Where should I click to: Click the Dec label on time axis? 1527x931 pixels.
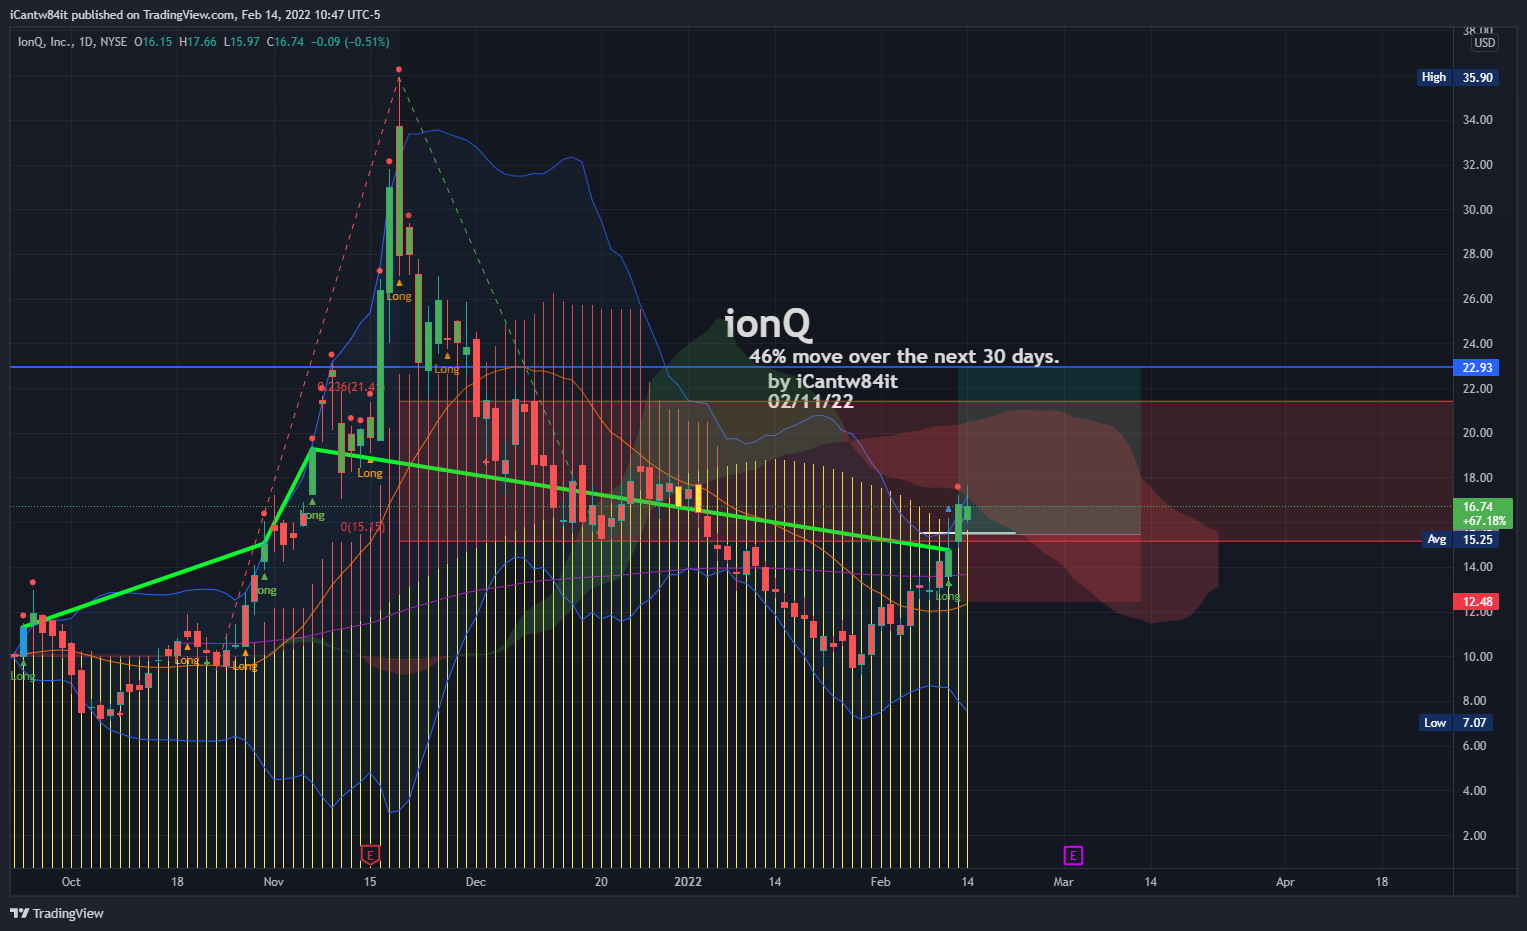(476, 882)
